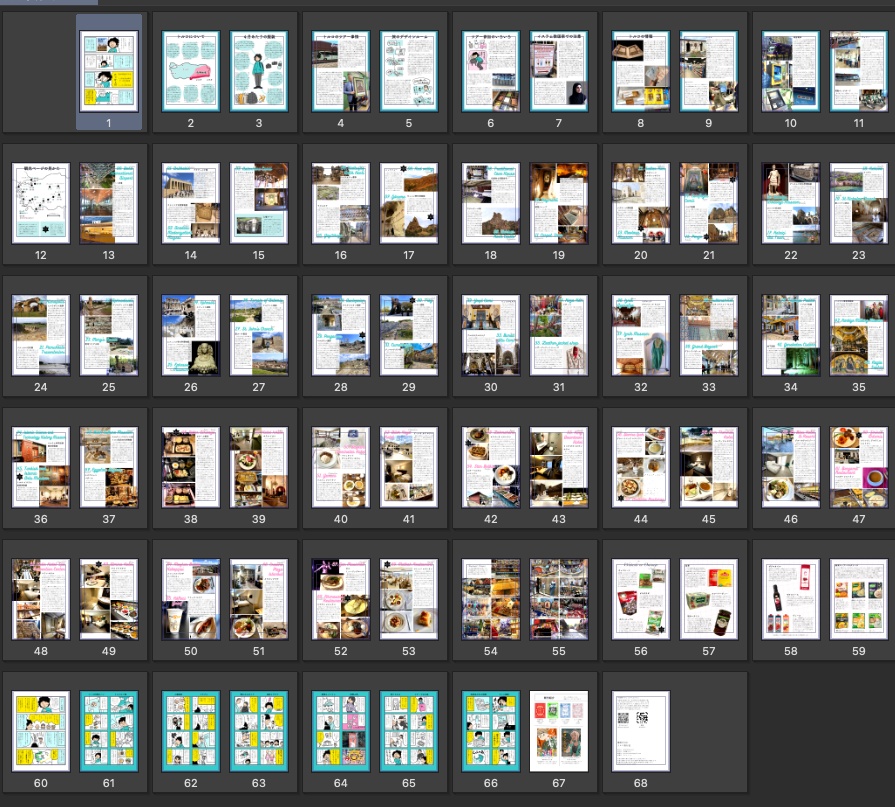Select page 7 with the woman in hijab
Screen dimensions: 895x807
tap(559, 71)
